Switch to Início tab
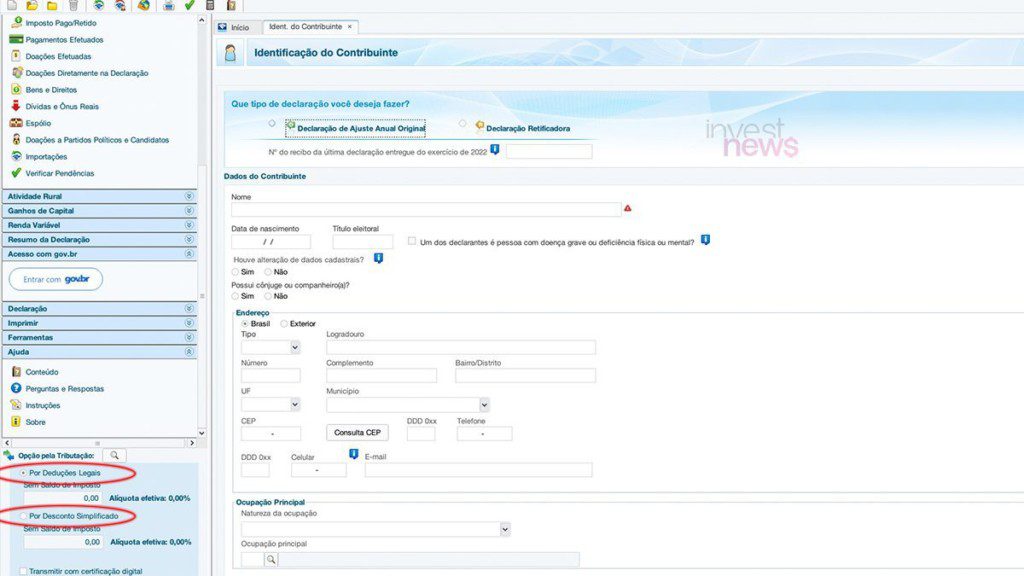 [x=234, y=27]
